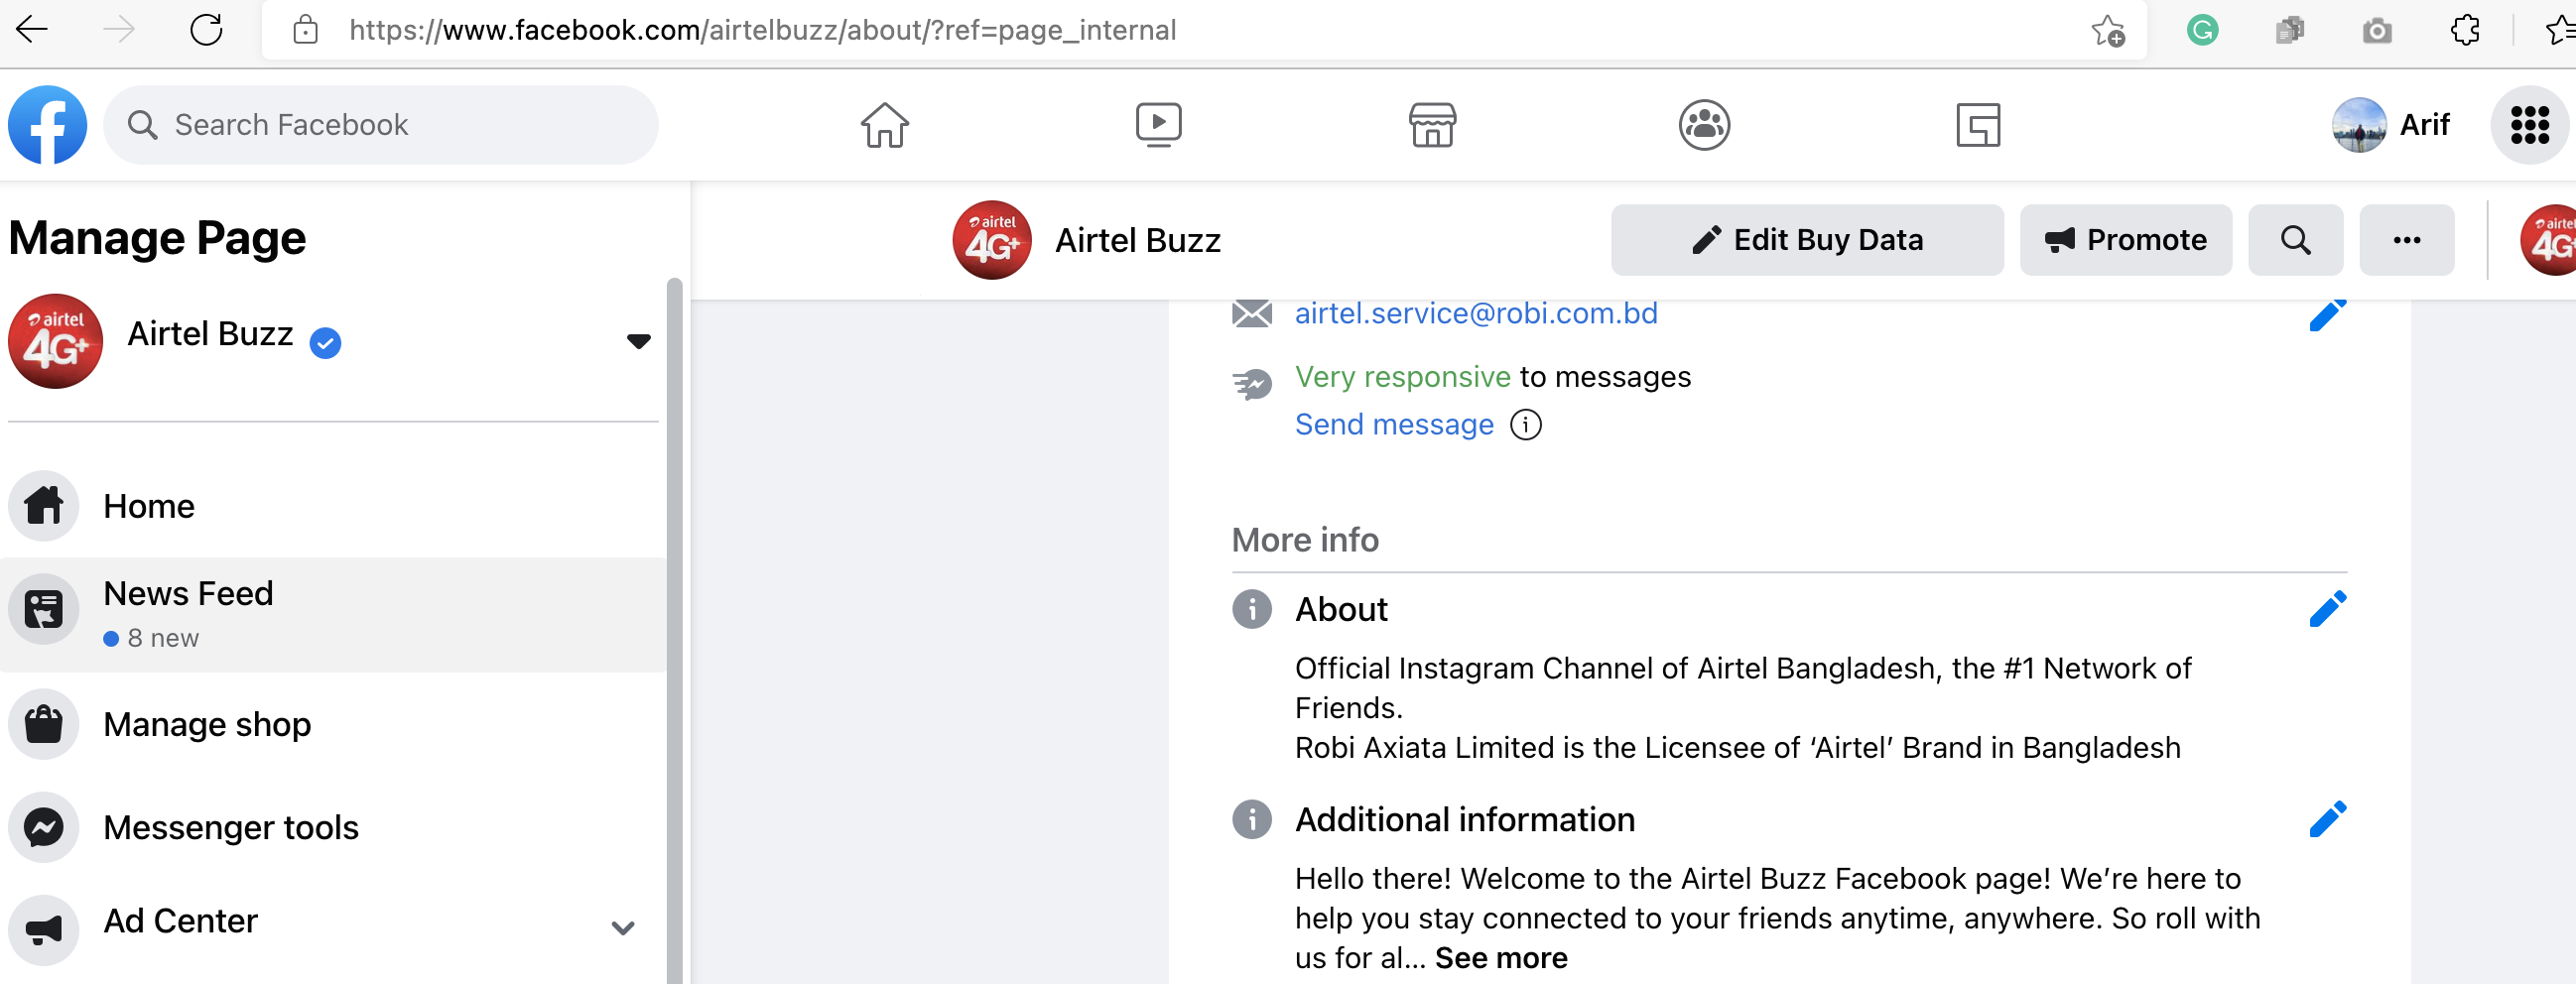Click the Airtel 4G logo right of More

pyautogui.click(x=2548, y=240)
